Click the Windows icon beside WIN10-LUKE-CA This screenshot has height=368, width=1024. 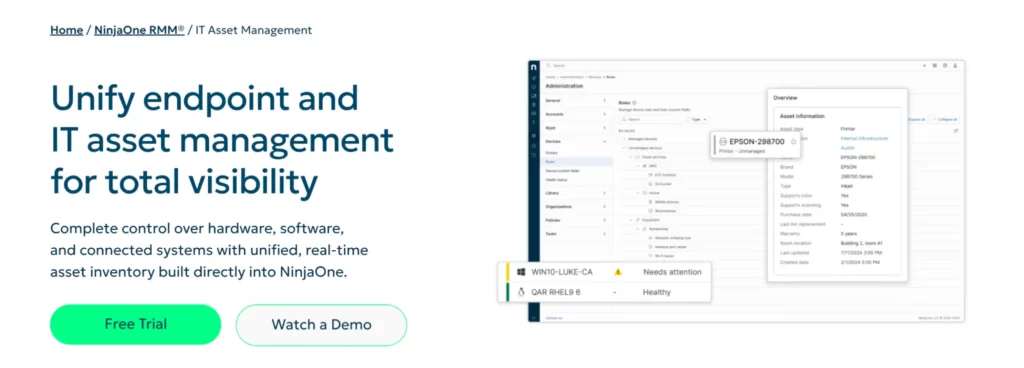click(x=521, y=272)
